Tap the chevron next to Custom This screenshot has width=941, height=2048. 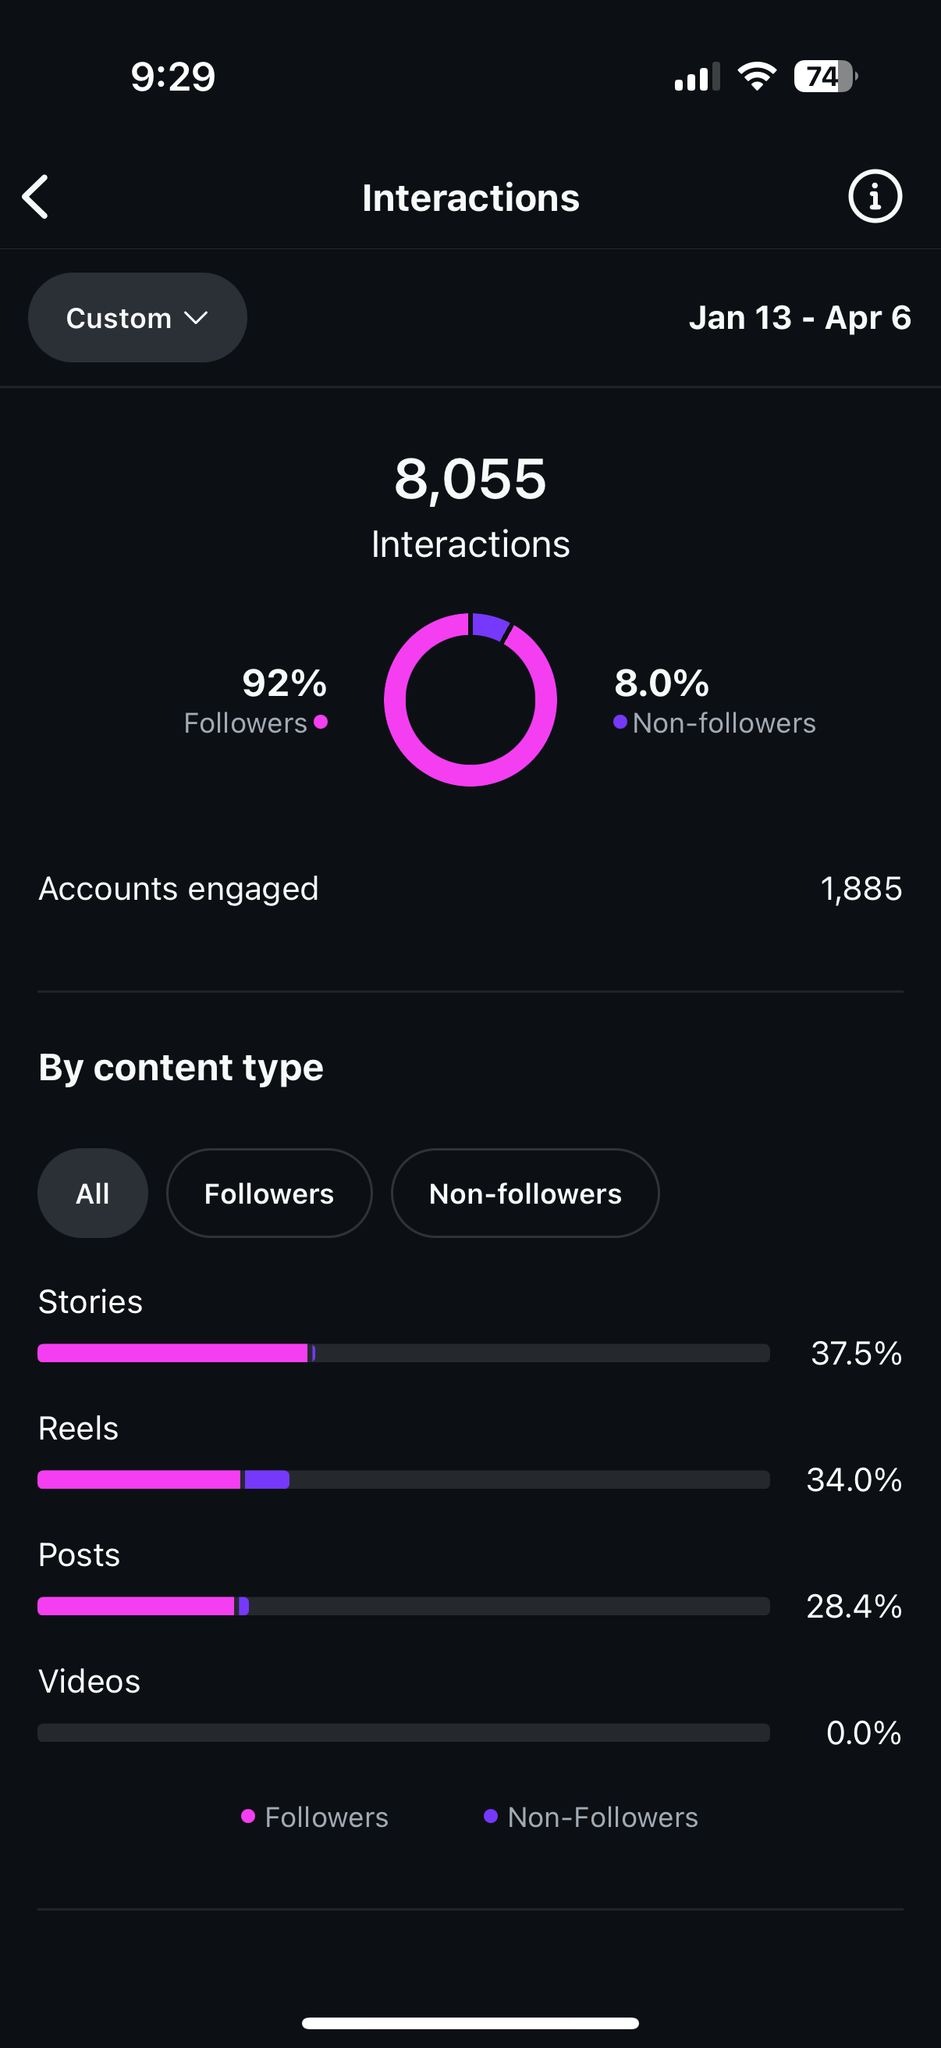click(197, 318)
